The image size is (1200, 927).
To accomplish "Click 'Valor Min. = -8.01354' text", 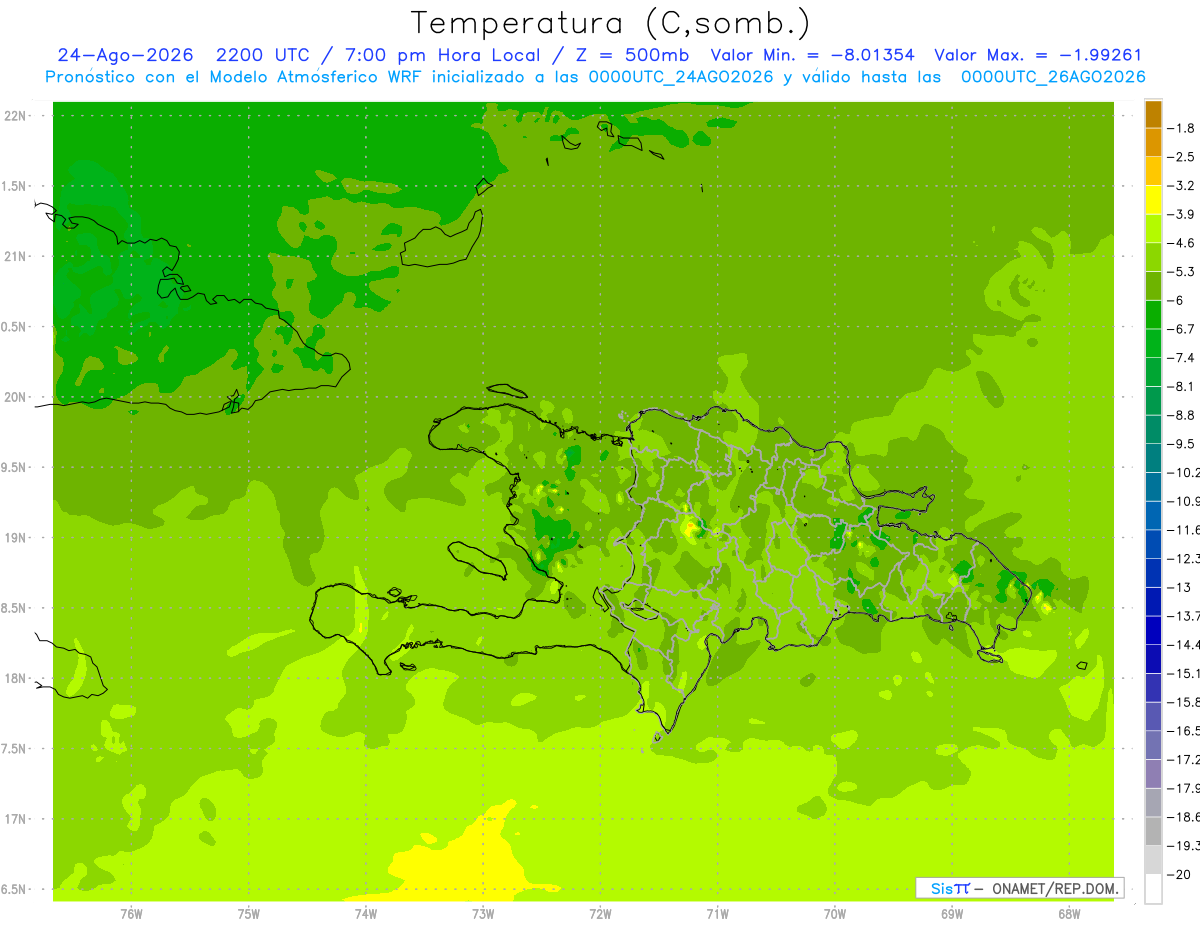I will pos(812,55).
